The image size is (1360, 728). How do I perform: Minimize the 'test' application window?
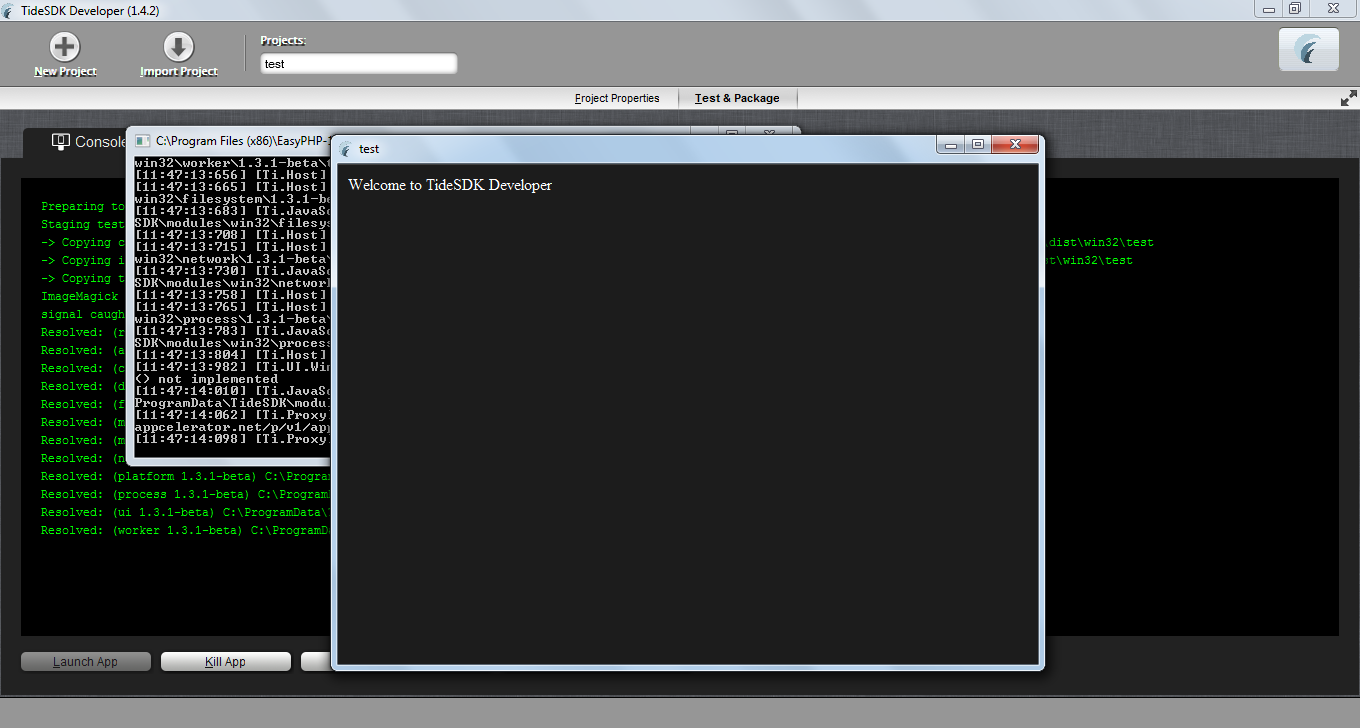951,145
